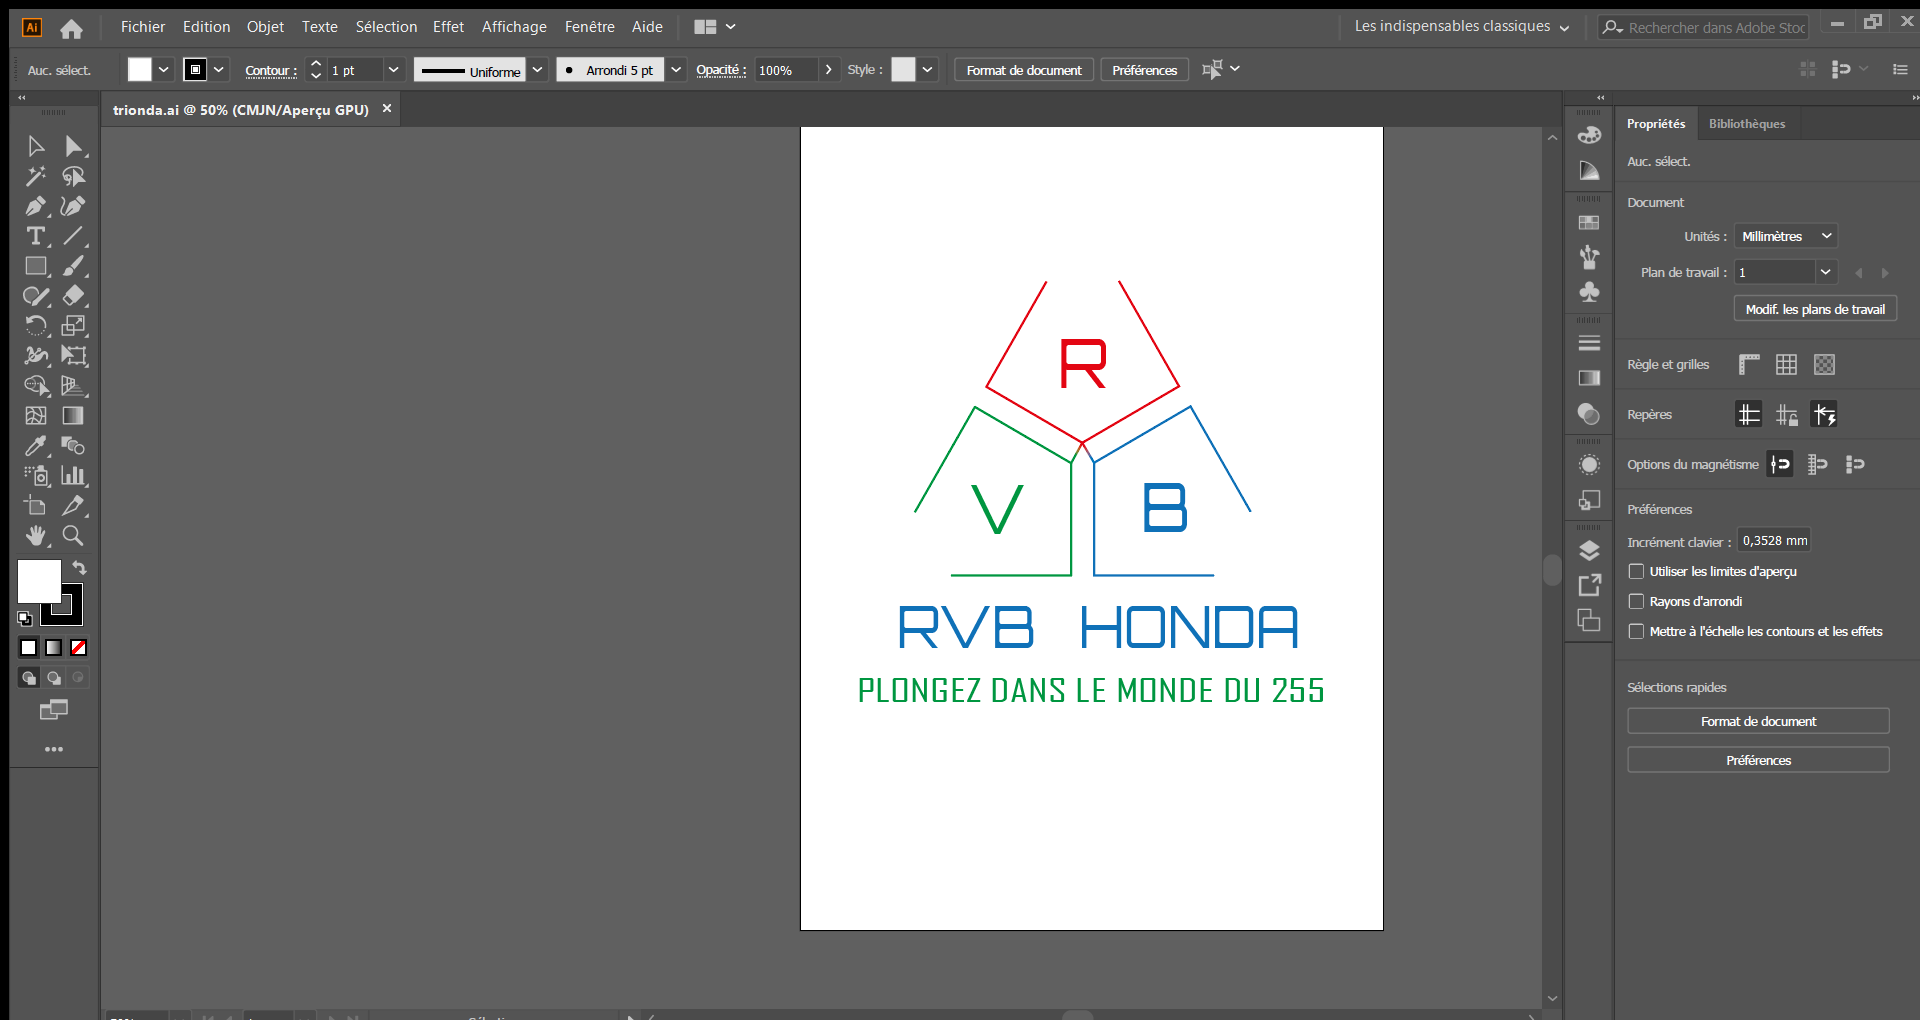The image size is (1920, 1020).
Task: Select the Artboard tool
Action: point(36,506)
